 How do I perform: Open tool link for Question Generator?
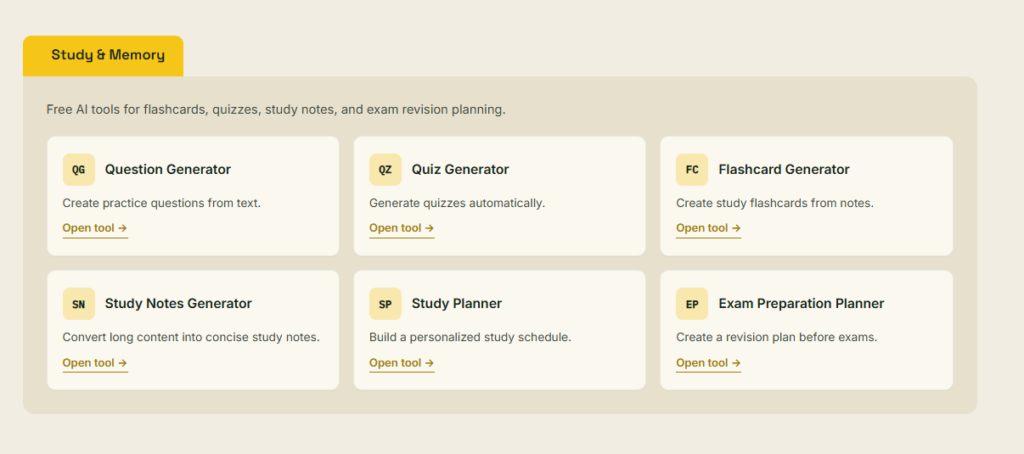[x=95, y=229]
